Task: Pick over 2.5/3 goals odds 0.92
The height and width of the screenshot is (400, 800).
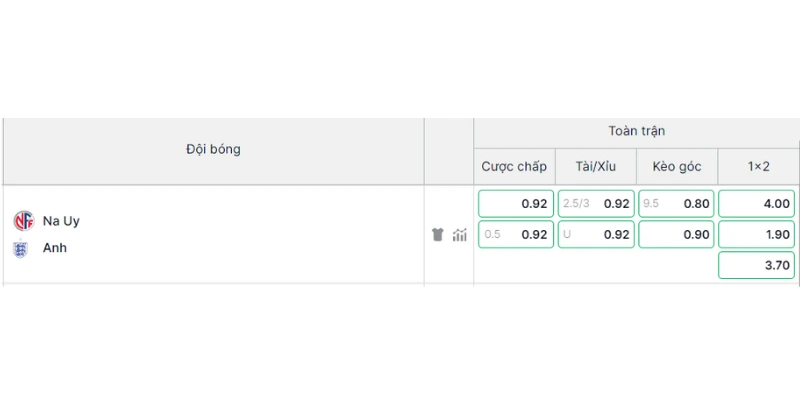Action: click(596, 204)
